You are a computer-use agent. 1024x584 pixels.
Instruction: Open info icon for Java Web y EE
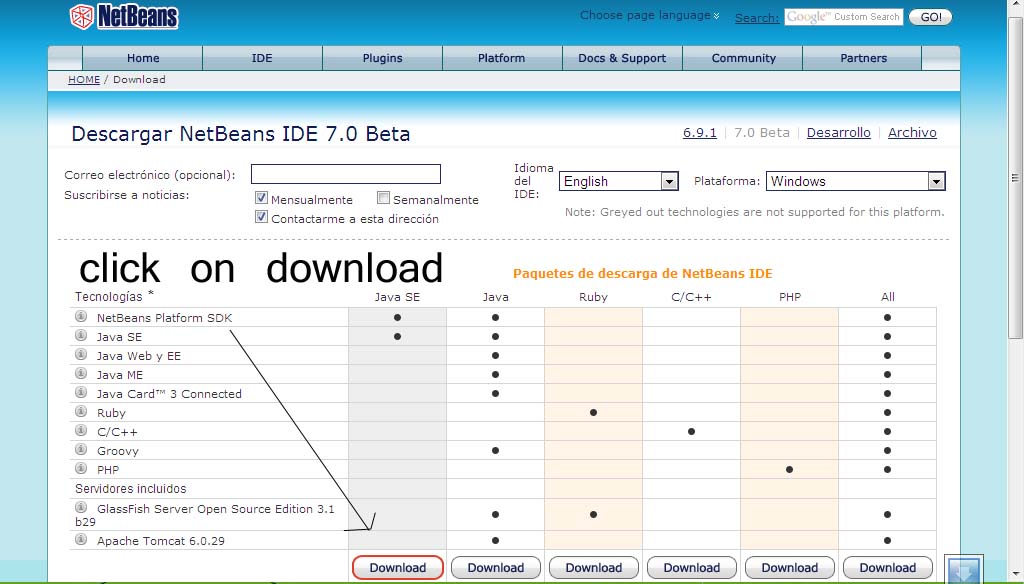pos(81,355)
